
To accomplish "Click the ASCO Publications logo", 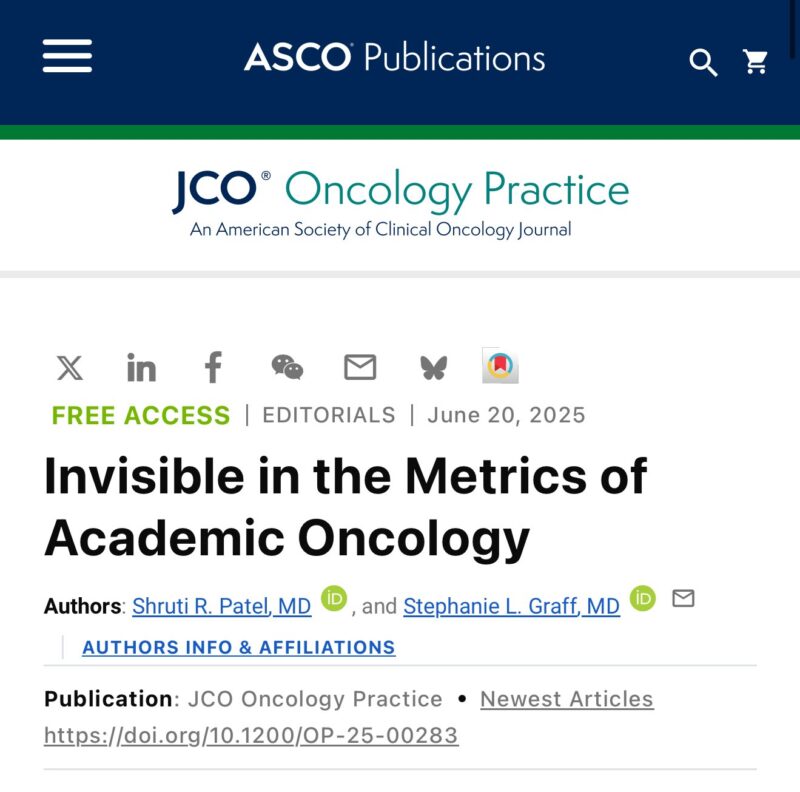I will click(394, 57).
